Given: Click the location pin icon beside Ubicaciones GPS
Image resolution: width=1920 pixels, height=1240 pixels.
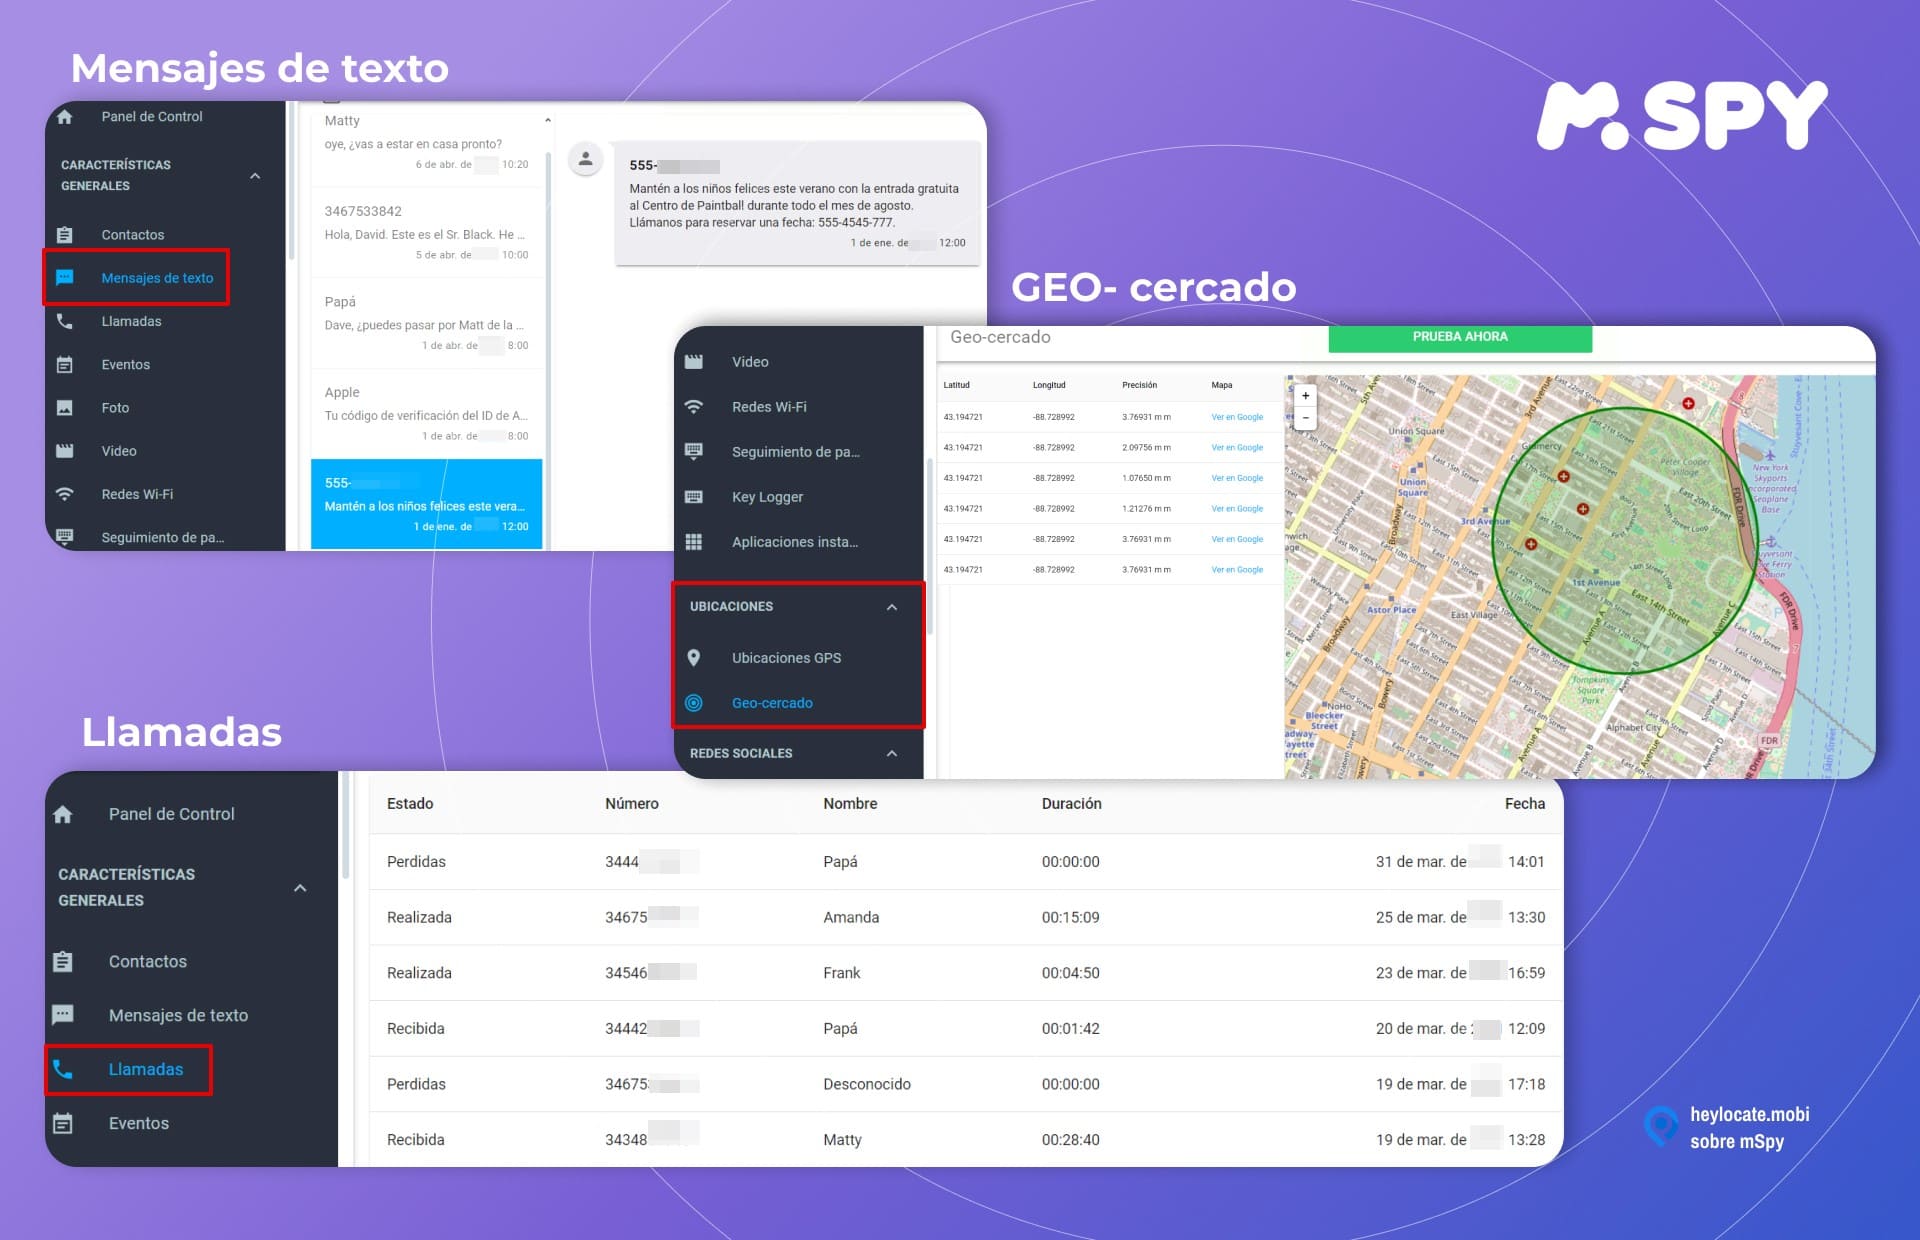Looking at the screenshot, I should tap(694, 658).
